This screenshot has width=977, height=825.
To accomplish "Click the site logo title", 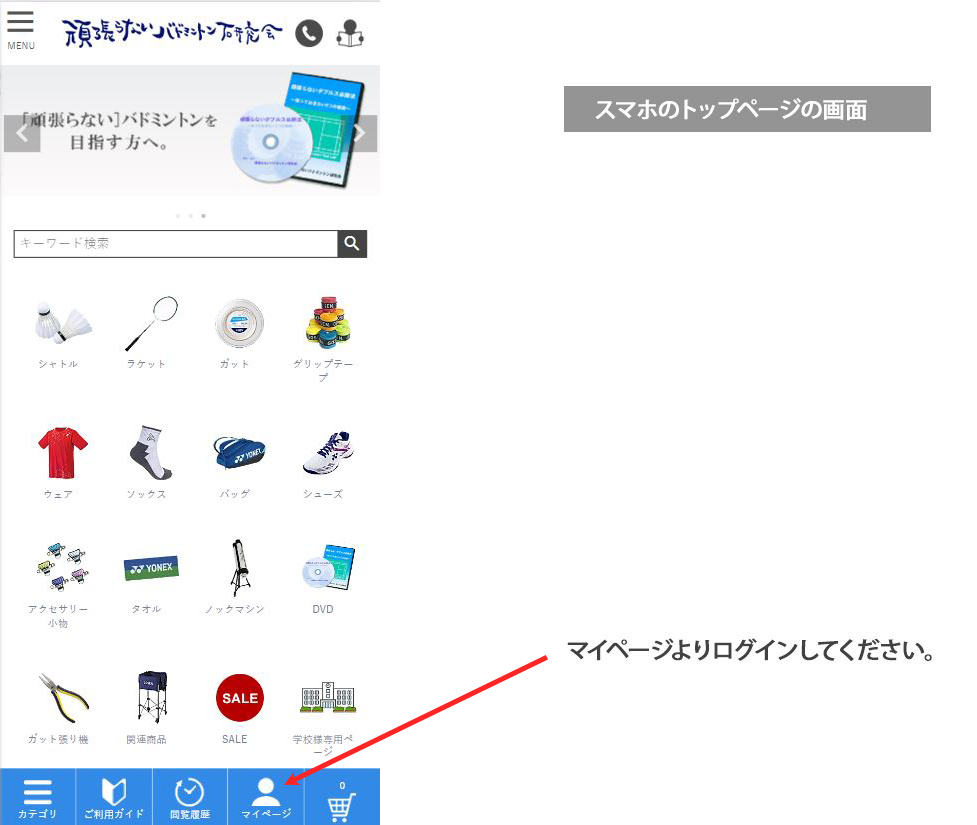I will pos(172,33).
